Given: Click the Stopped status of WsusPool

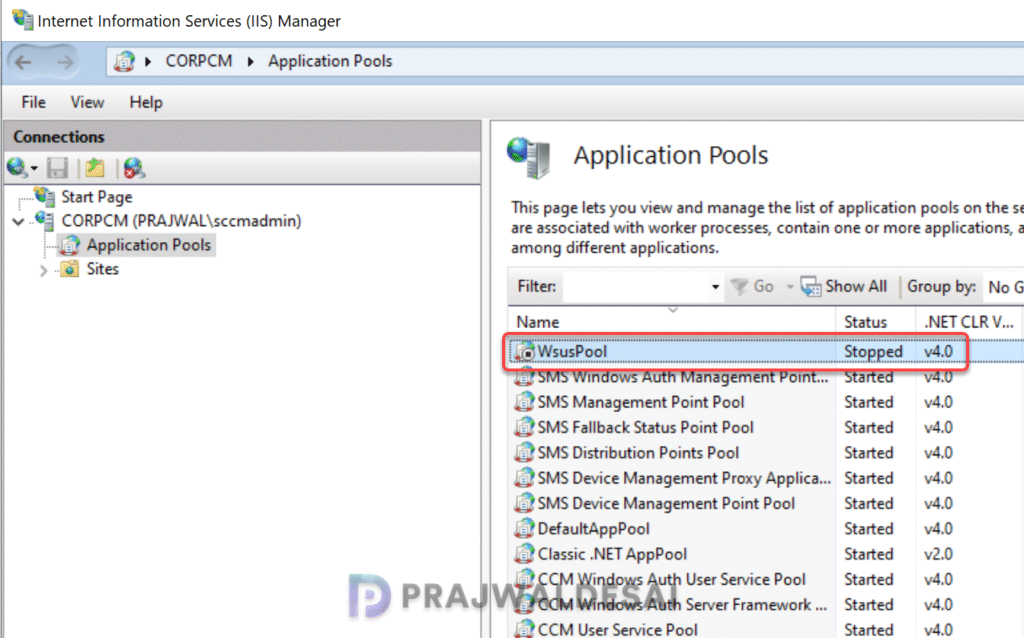Looking at the screenshot, I should [873, 352].
